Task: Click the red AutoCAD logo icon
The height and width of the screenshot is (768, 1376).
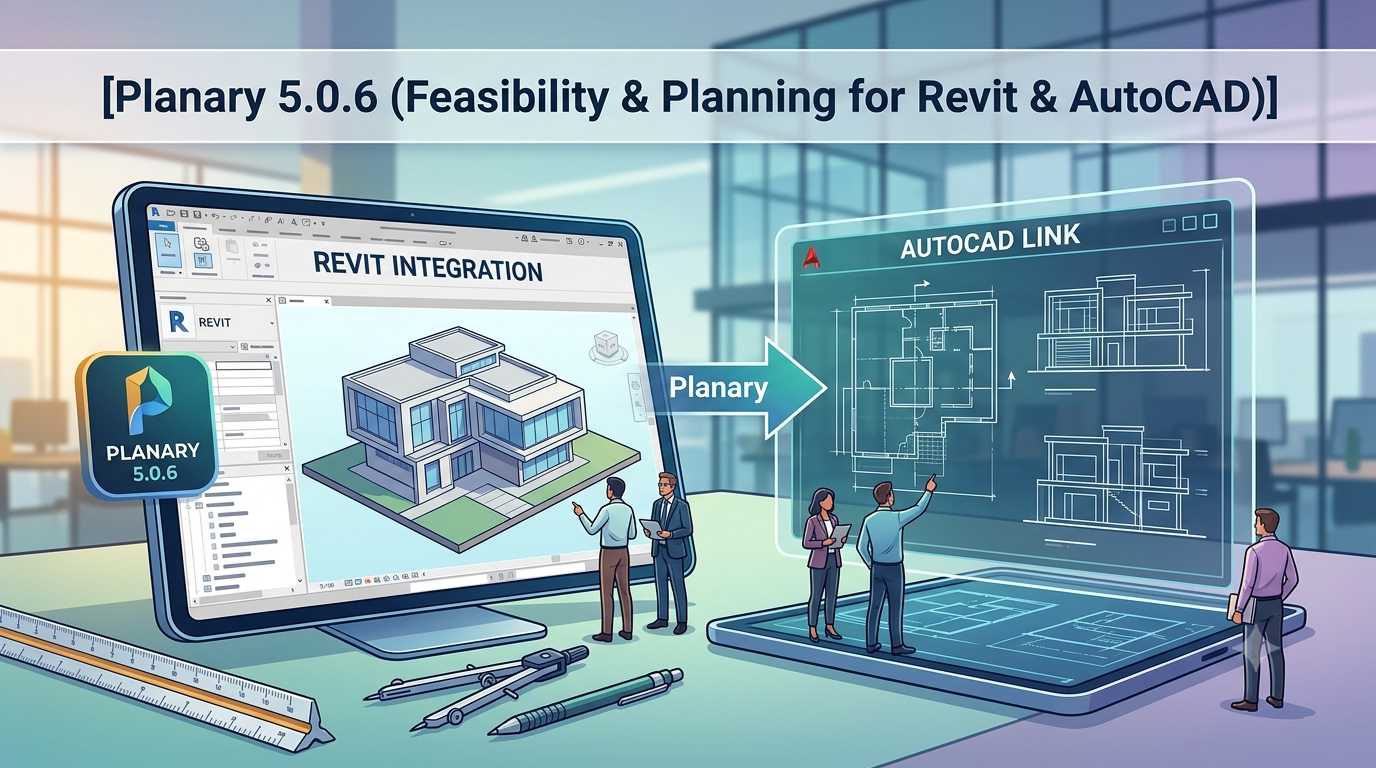Action: (813, 257)
